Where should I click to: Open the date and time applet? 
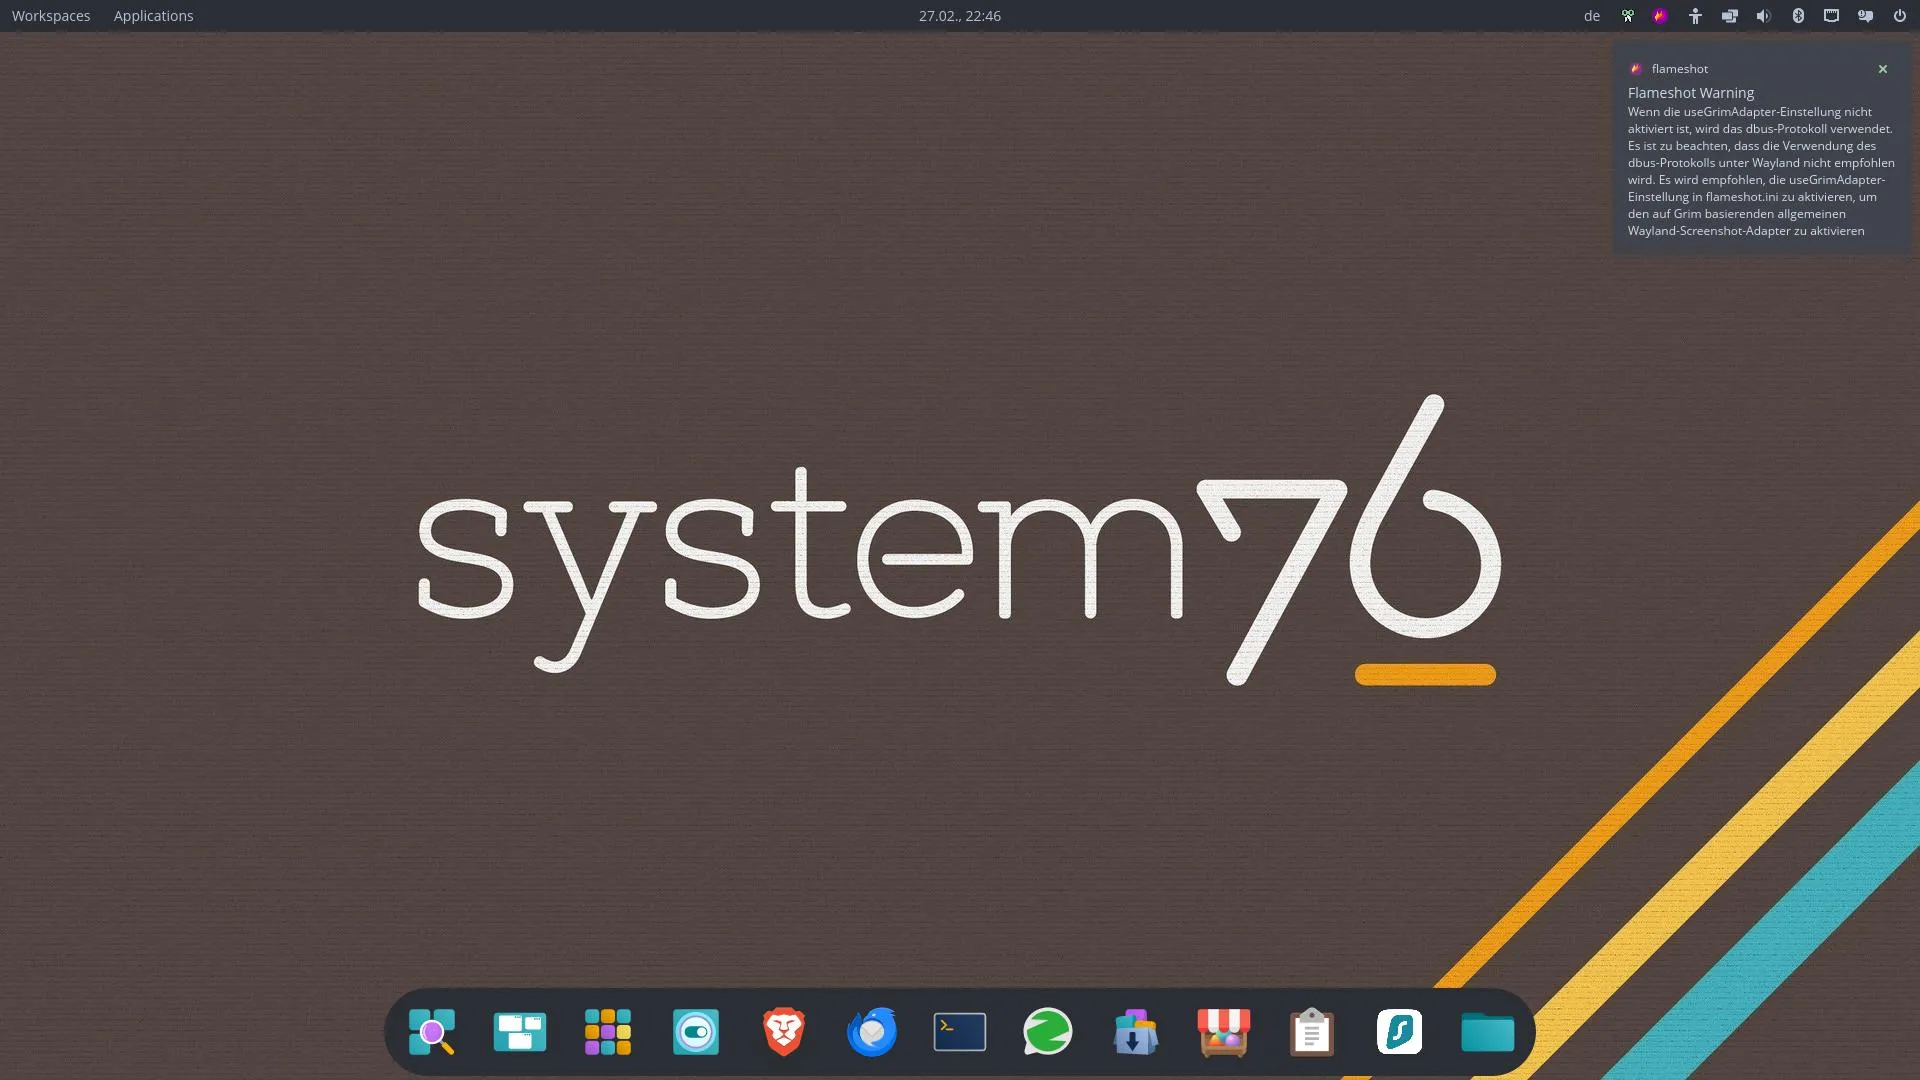tap(959, 16)
